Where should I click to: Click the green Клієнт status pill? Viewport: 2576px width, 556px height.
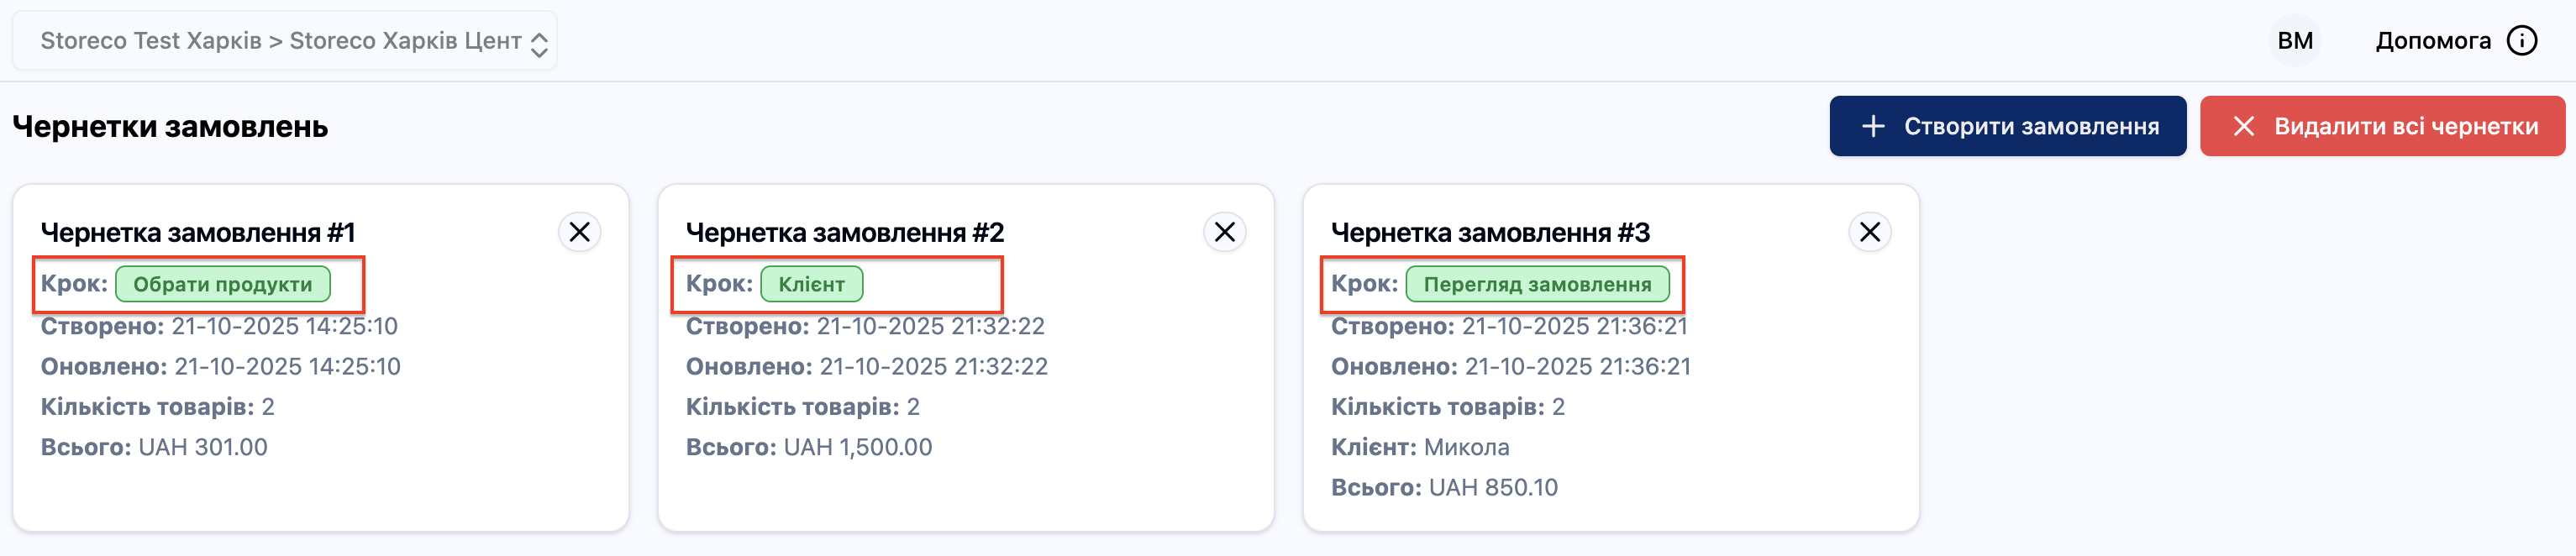(812, 283)
